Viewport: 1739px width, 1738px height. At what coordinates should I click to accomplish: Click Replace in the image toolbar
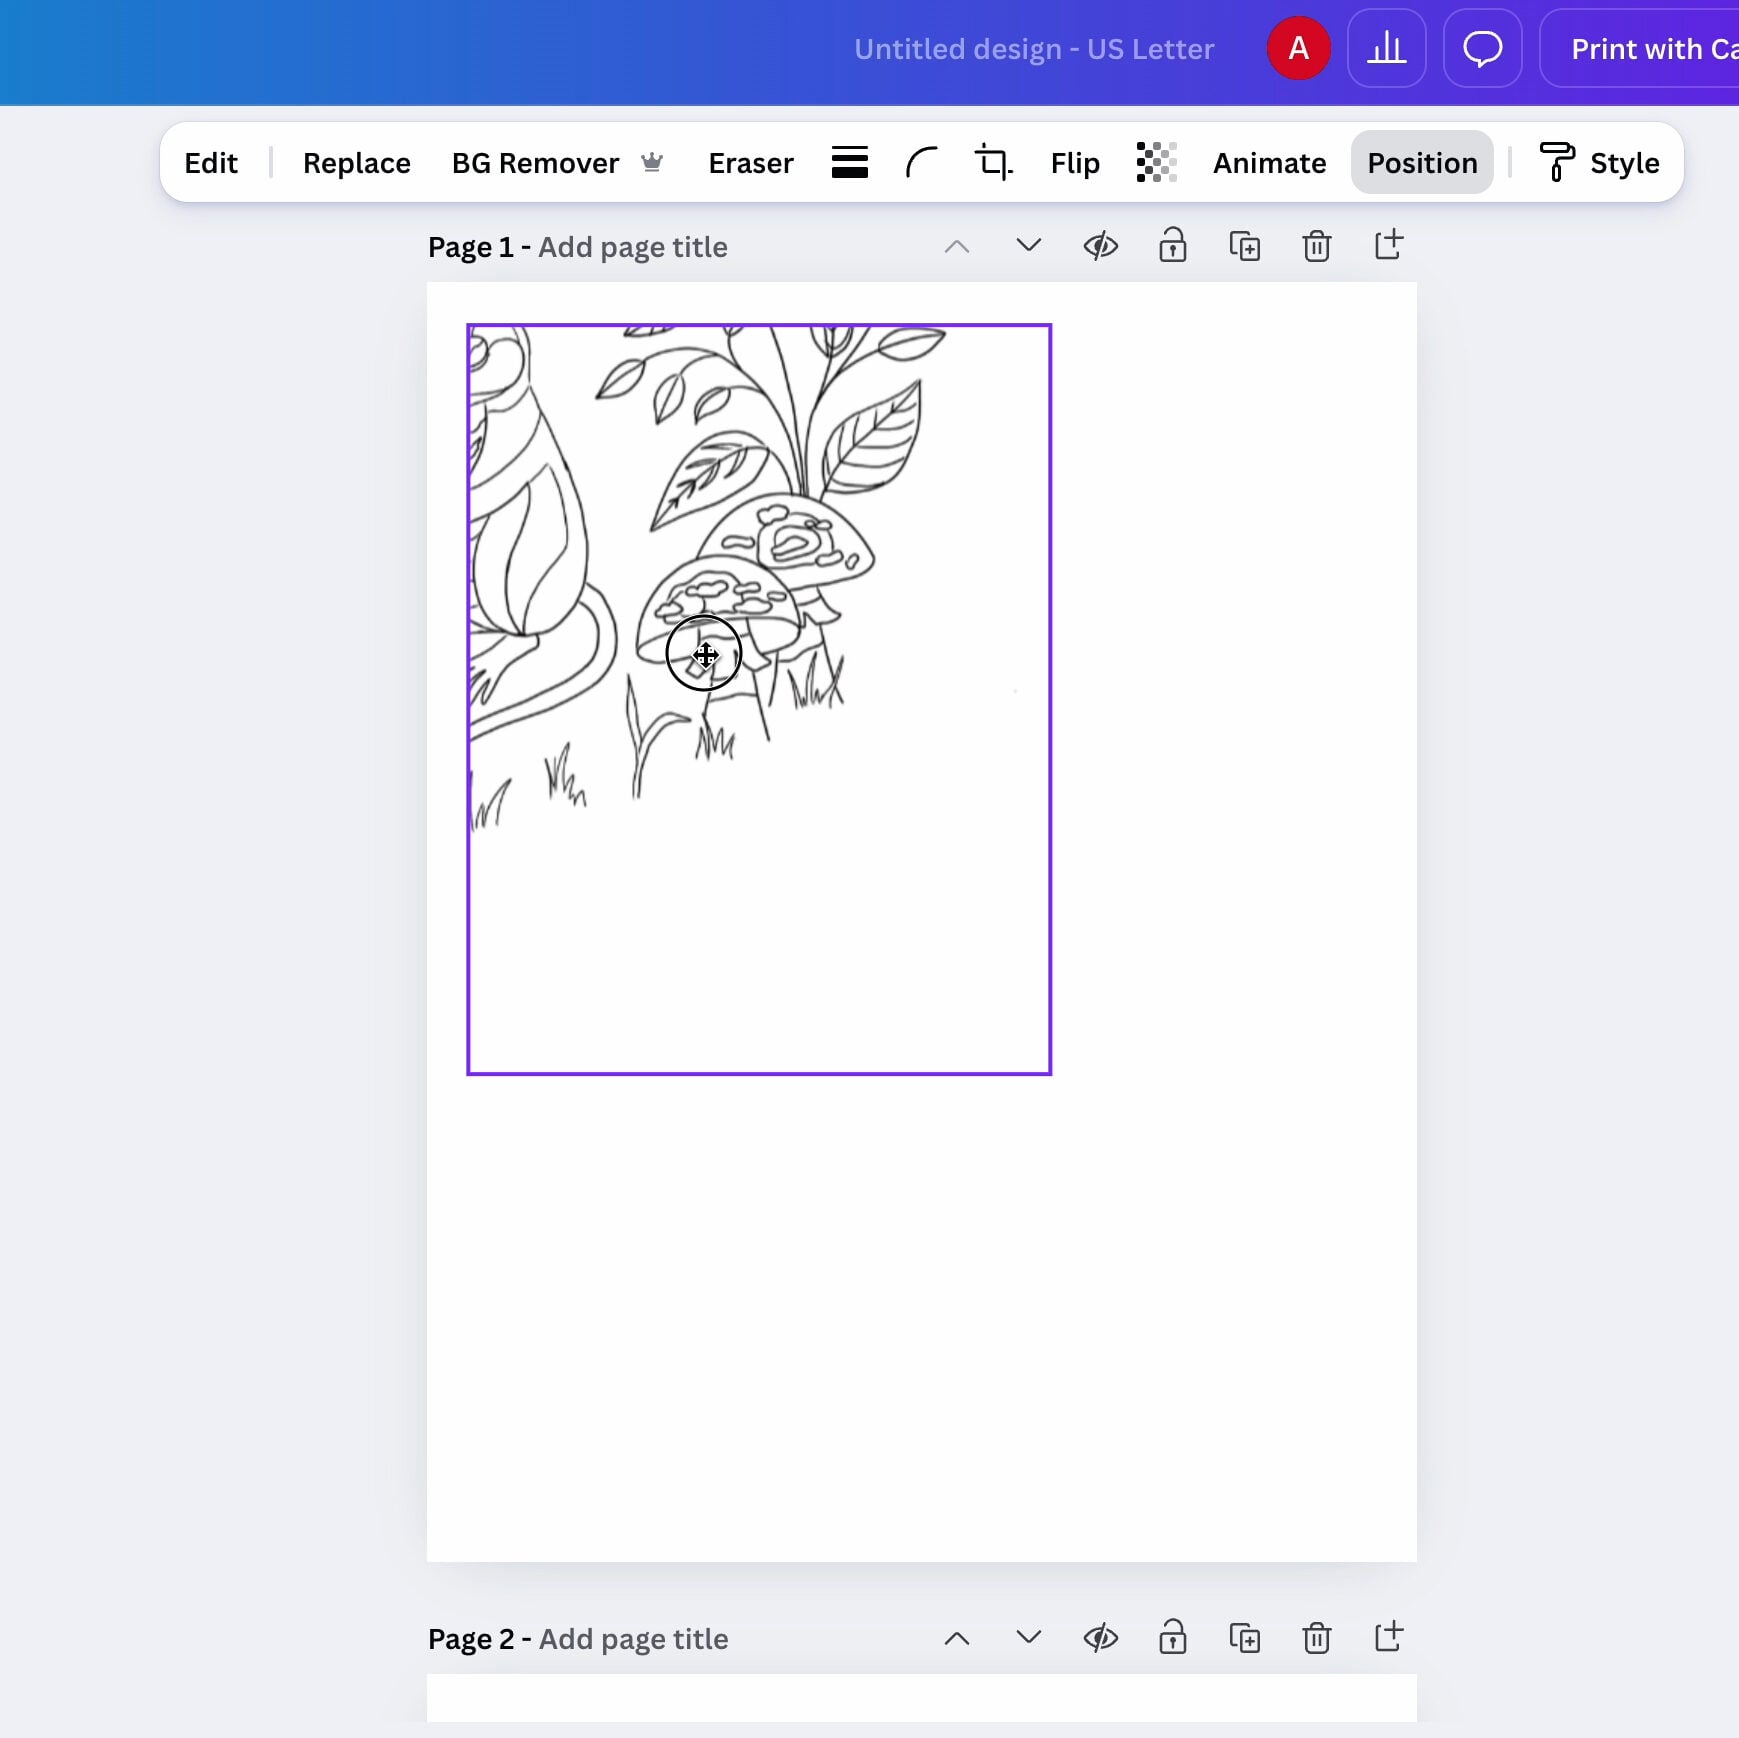(357, 163)
